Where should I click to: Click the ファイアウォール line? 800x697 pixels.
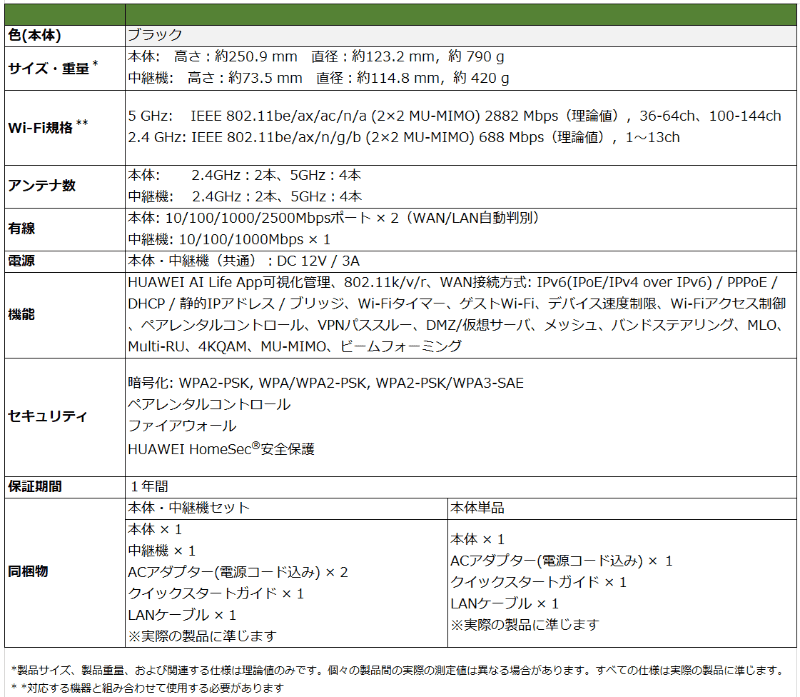pos(182,426)
